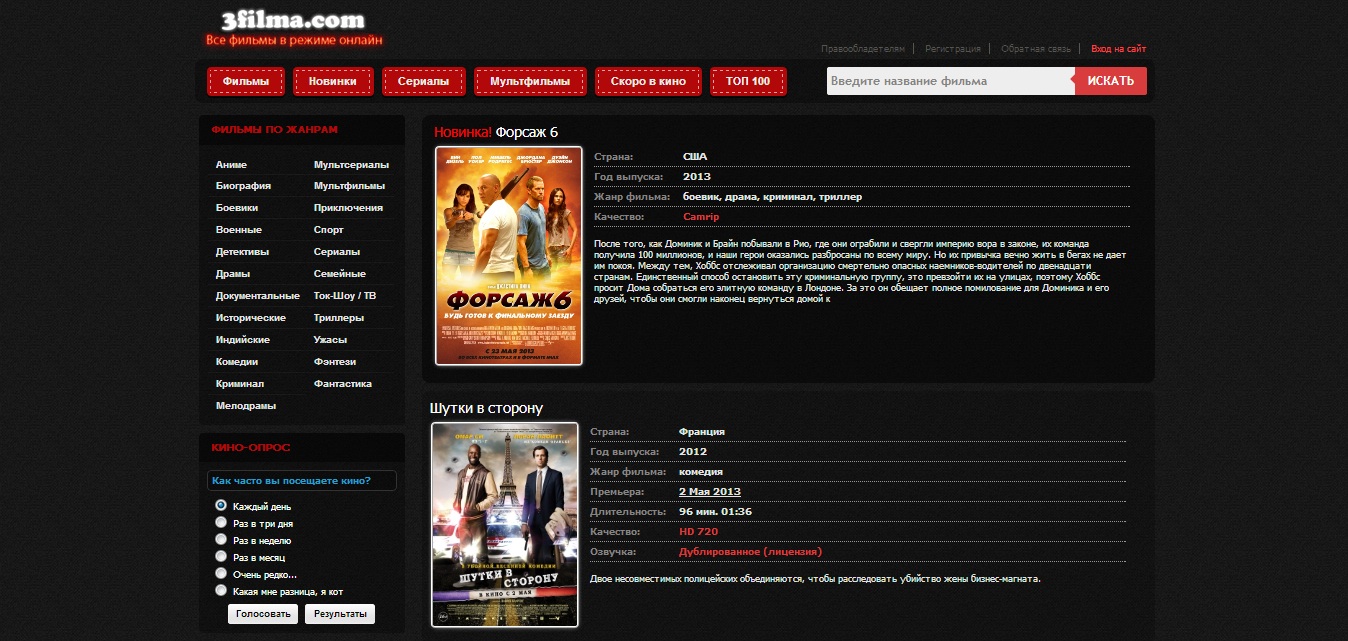Browse the Детективы genre
1348x641 pixels.
(x=242, y=252)
